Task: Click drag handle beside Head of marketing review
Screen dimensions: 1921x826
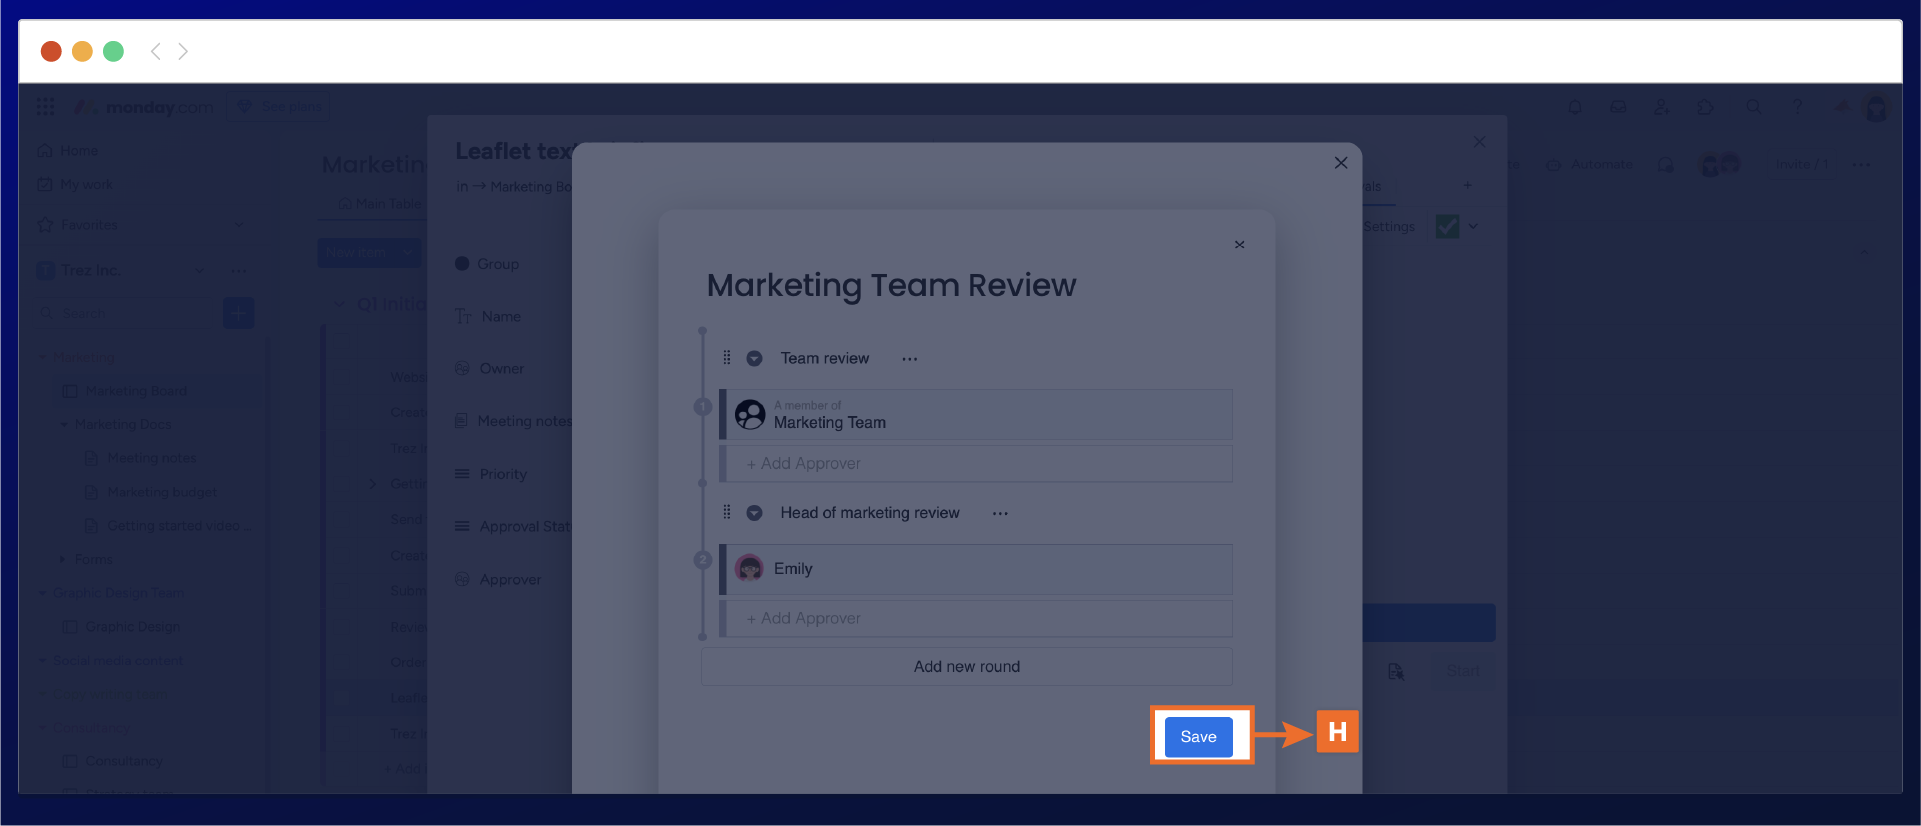Action: (727, 513)
